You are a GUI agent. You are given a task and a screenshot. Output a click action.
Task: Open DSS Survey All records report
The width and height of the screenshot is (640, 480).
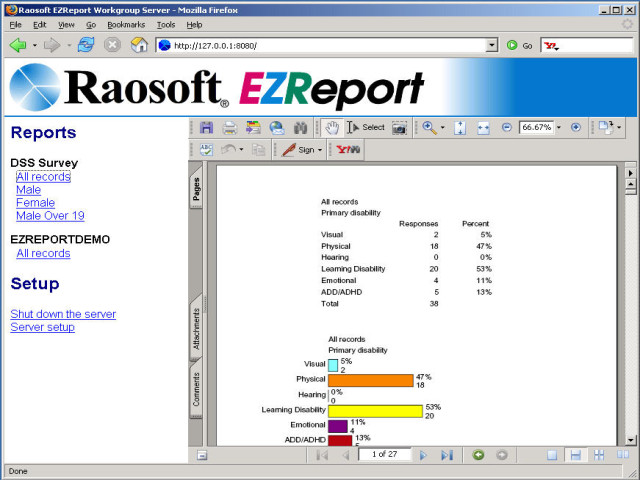point(43,177)
